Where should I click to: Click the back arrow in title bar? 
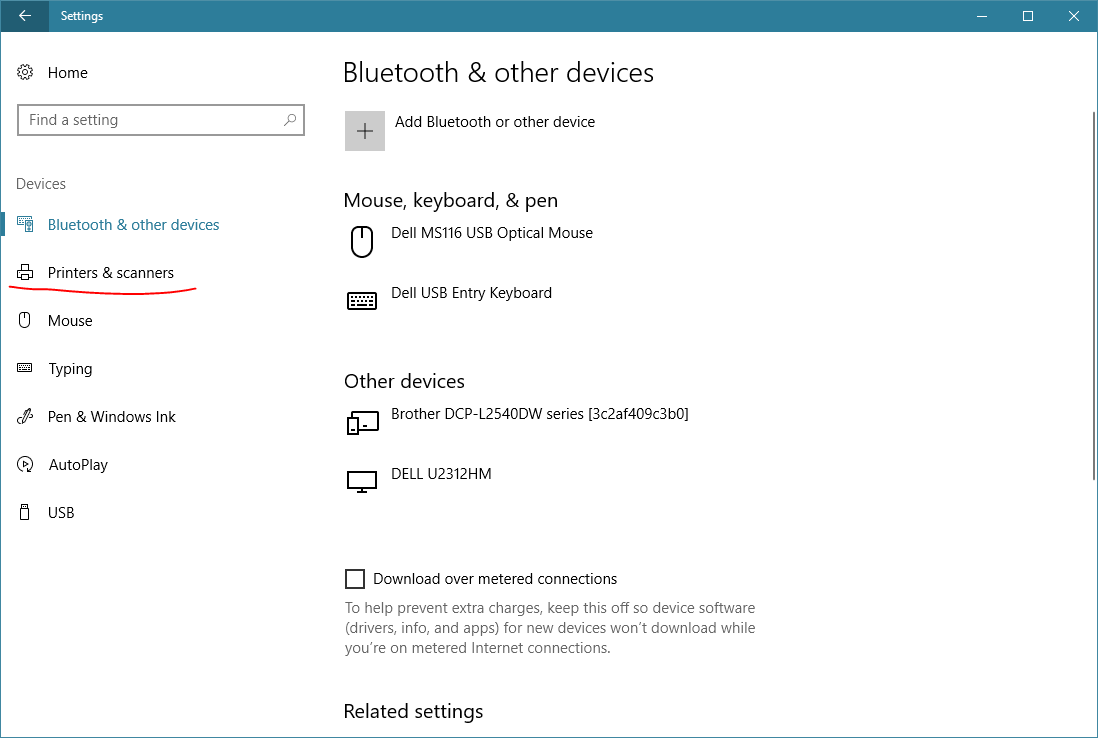click(25, 15)
